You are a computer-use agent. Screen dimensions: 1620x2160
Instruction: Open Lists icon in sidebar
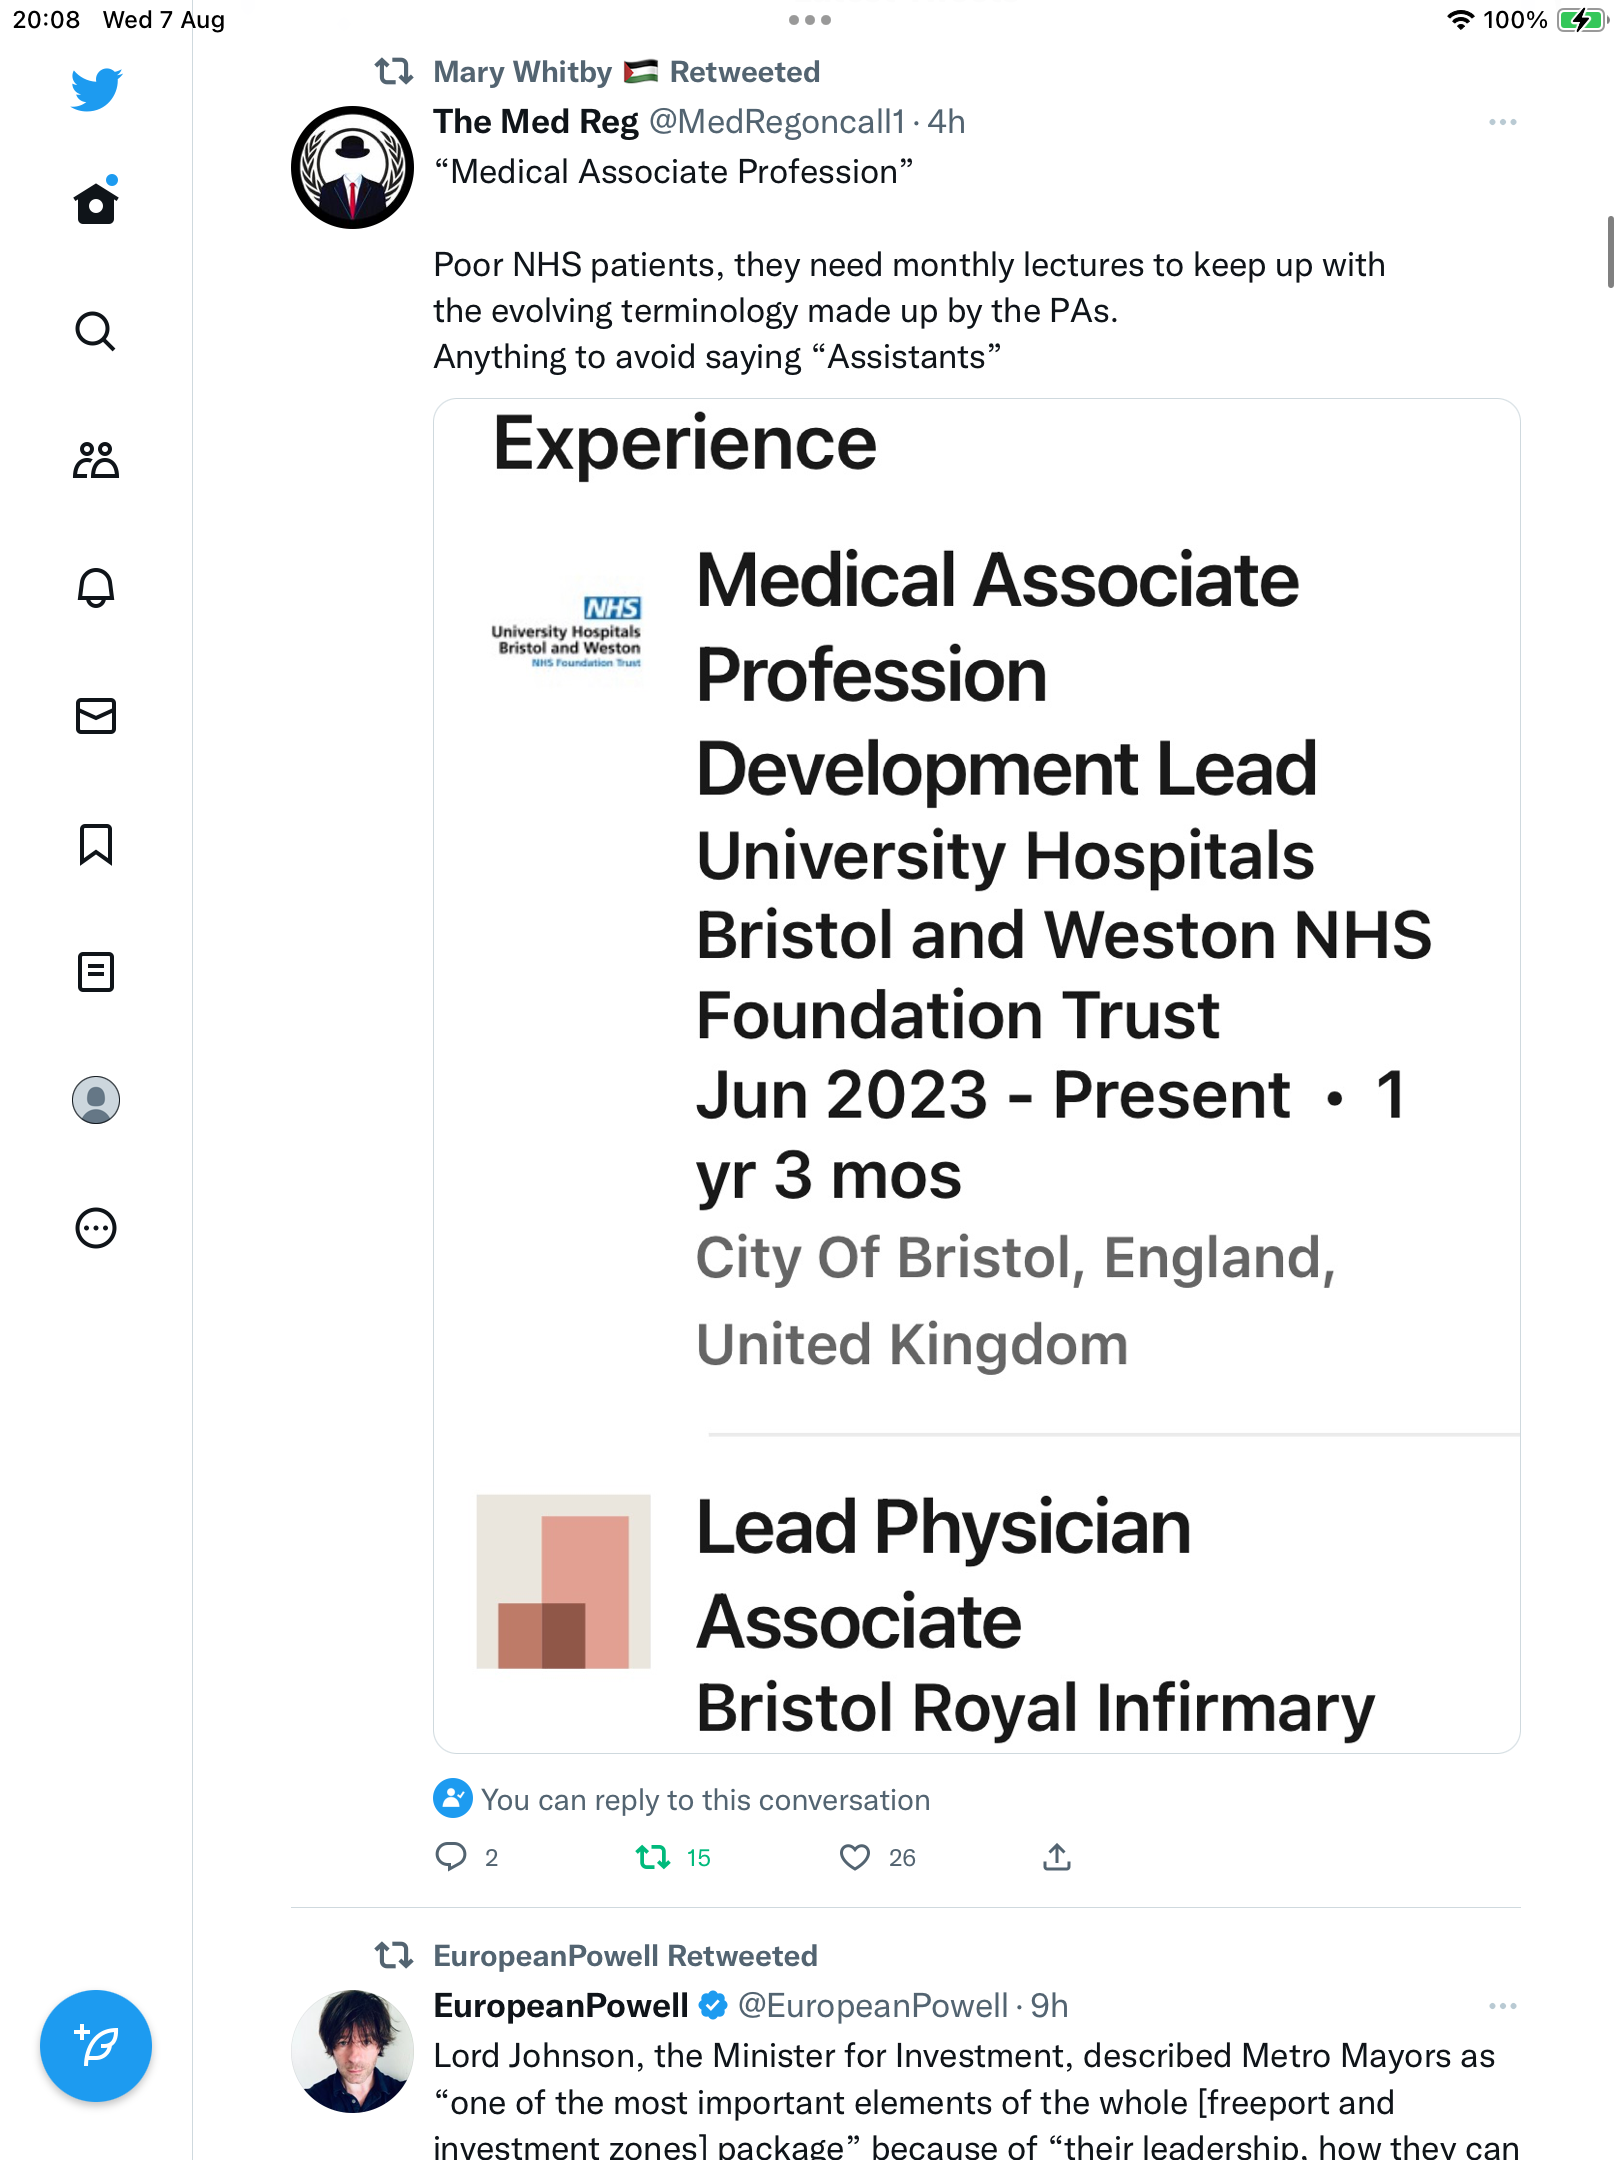(96, 972)
